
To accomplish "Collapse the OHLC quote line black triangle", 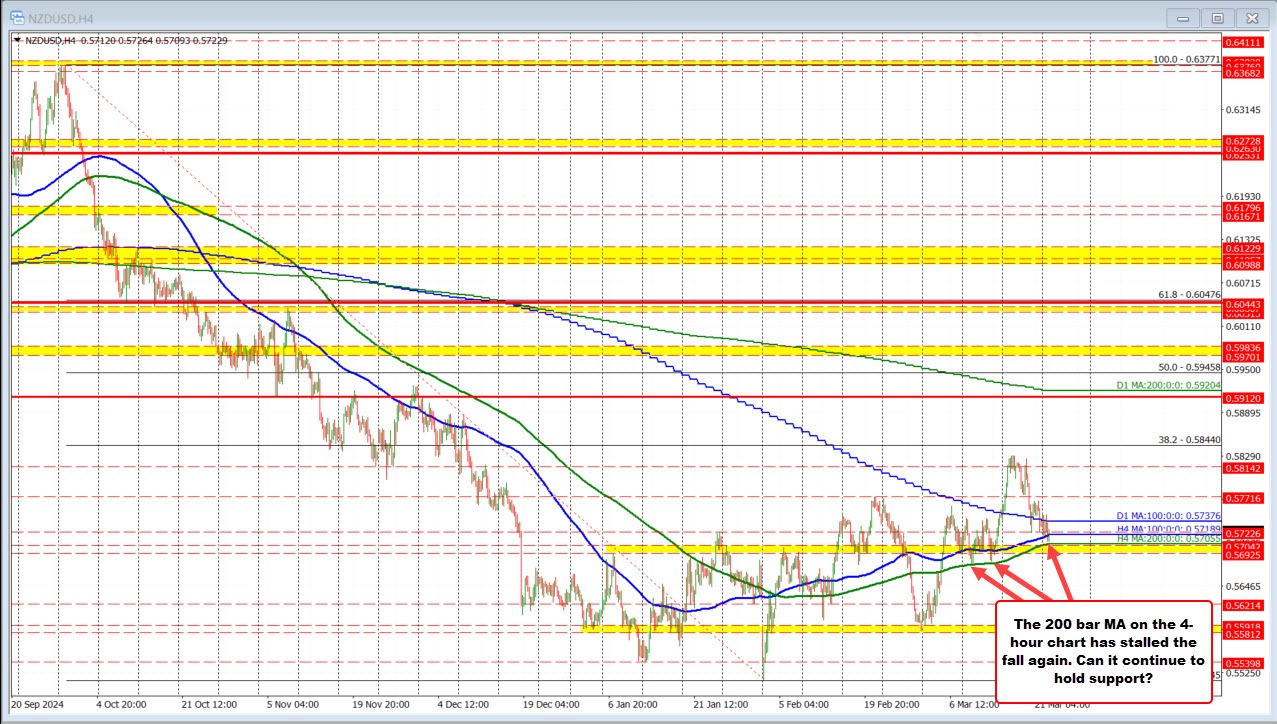I will pos(16,38).
